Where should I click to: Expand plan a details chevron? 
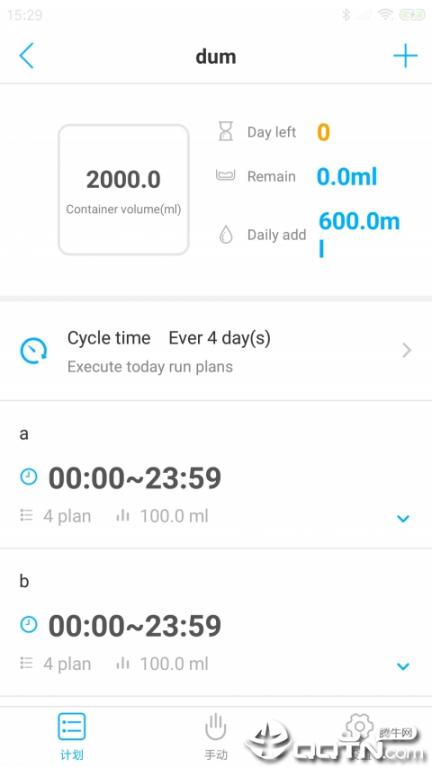click(403, 518)
